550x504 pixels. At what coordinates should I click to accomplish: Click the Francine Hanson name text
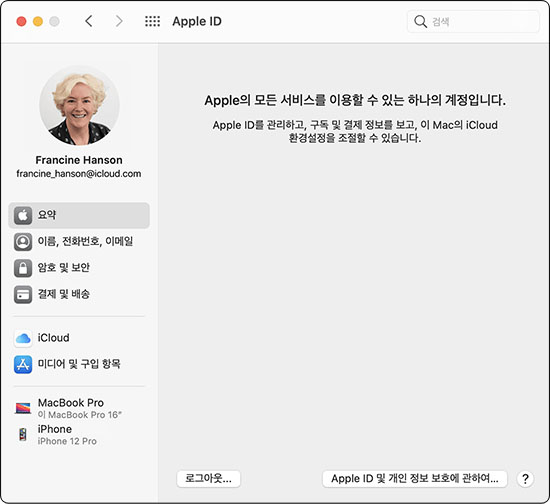(x=79, y=160)
